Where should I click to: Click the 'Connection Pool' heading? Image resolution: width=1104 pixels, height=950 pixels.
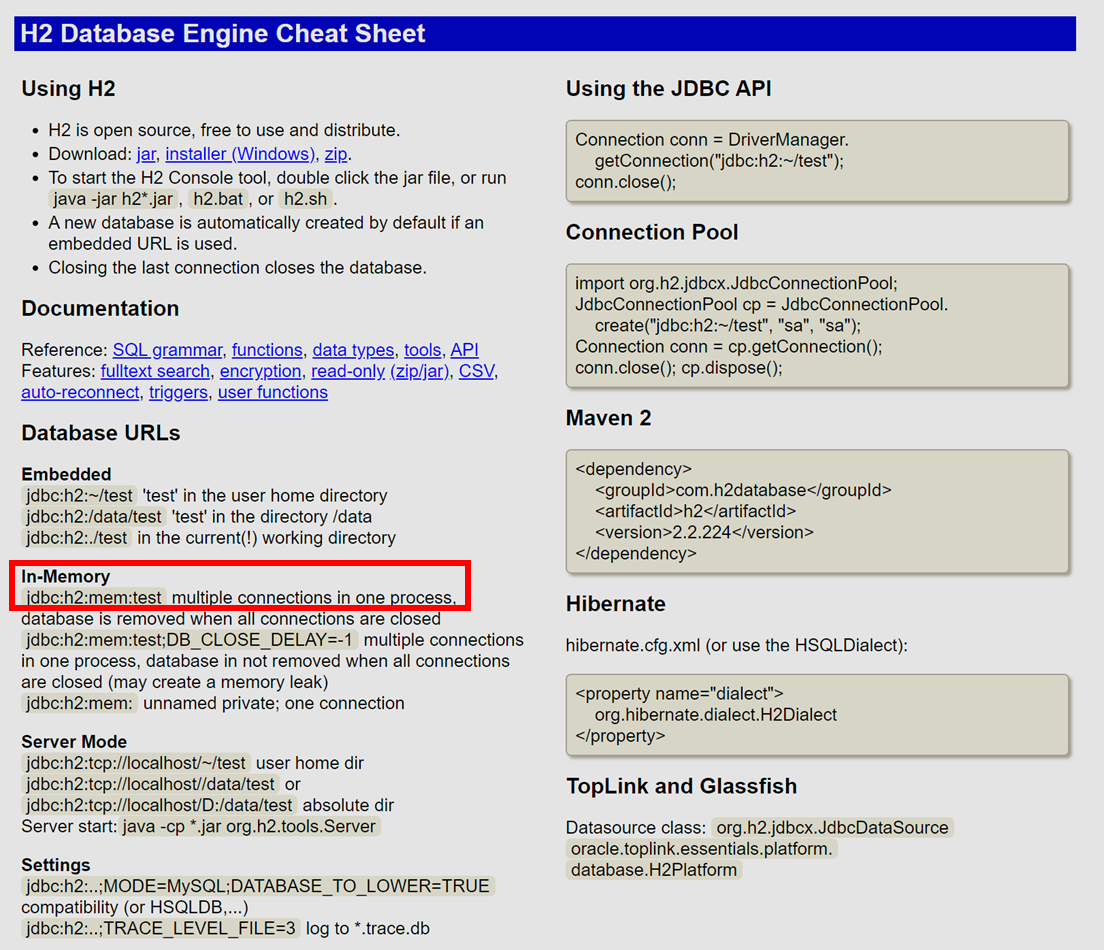point(652,232)
